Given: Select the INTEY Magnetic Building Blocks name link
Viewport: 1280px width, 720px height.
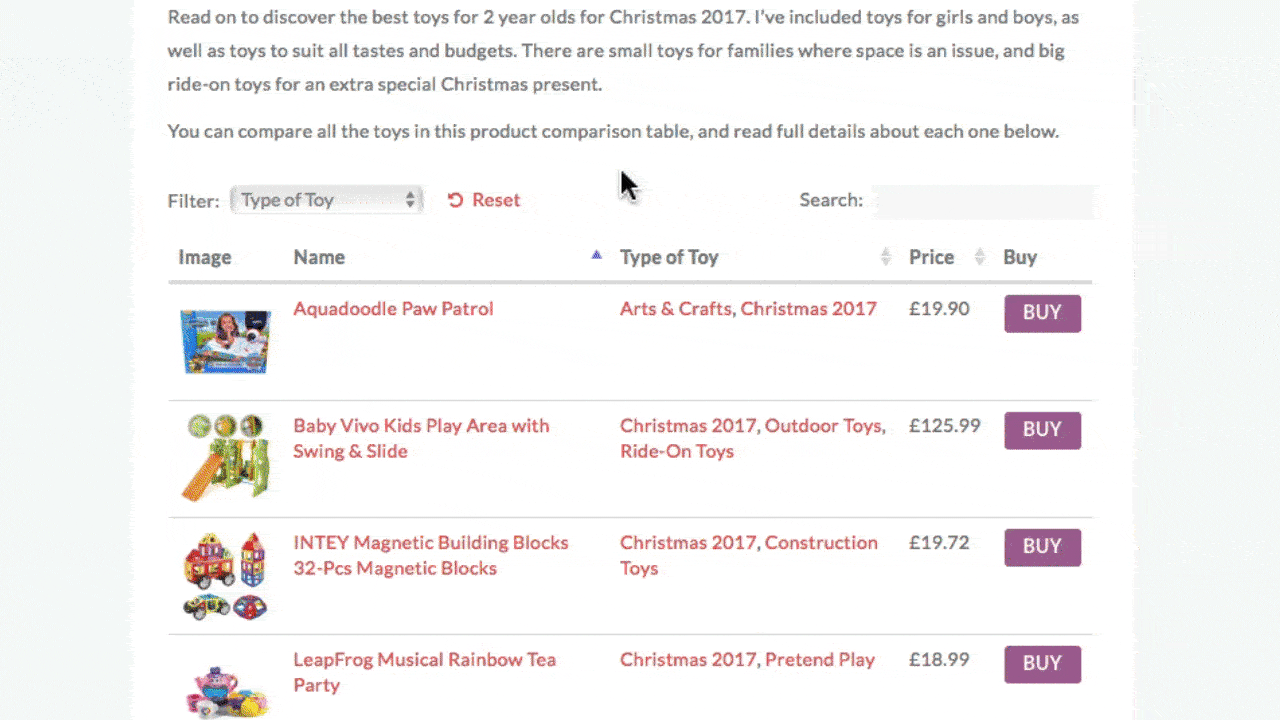Looking at the screenshot, I should pyautogui.click(x=431, y=555).
